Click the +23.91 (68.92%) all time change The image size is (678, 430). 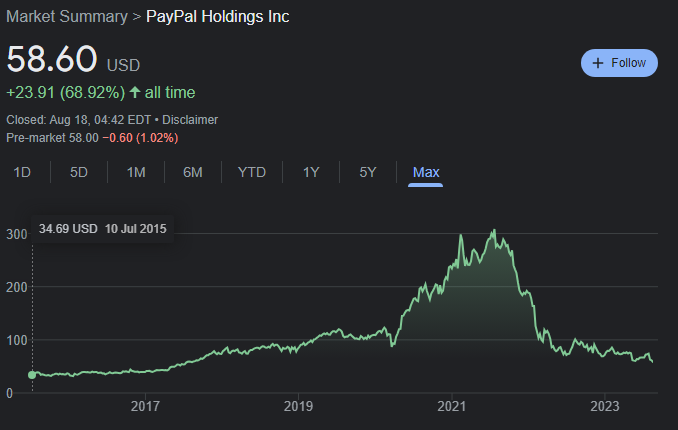tap(101, 93)
